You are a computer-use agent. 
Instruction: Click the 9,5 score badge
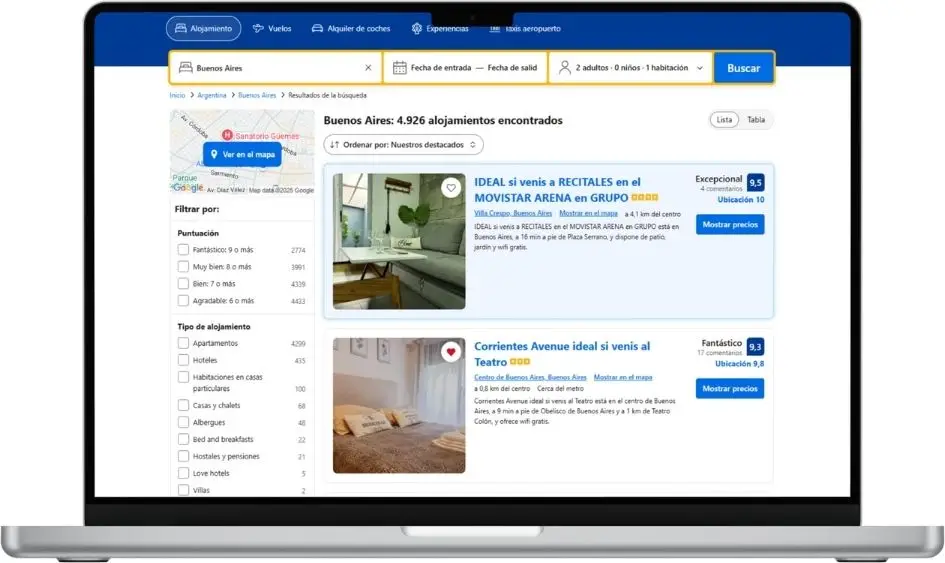tap(755, 182)
